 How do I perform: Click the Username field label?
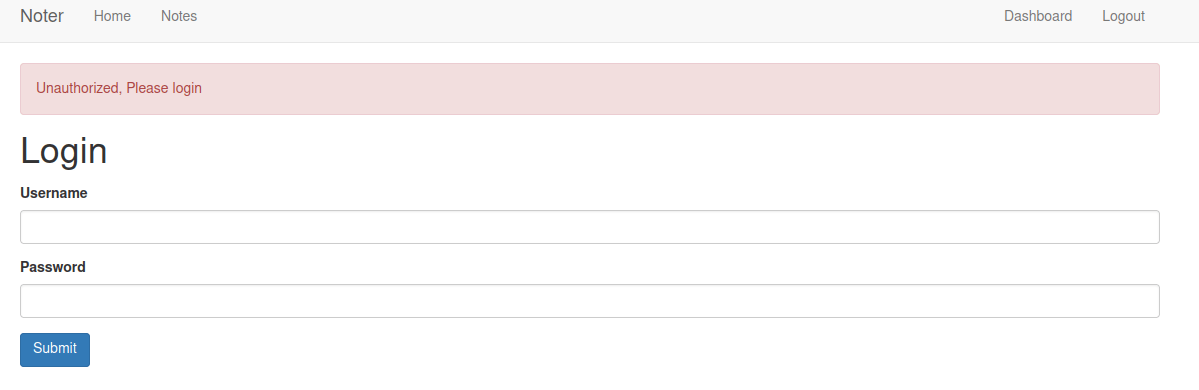pyautogui.click(x=54, y=193)
